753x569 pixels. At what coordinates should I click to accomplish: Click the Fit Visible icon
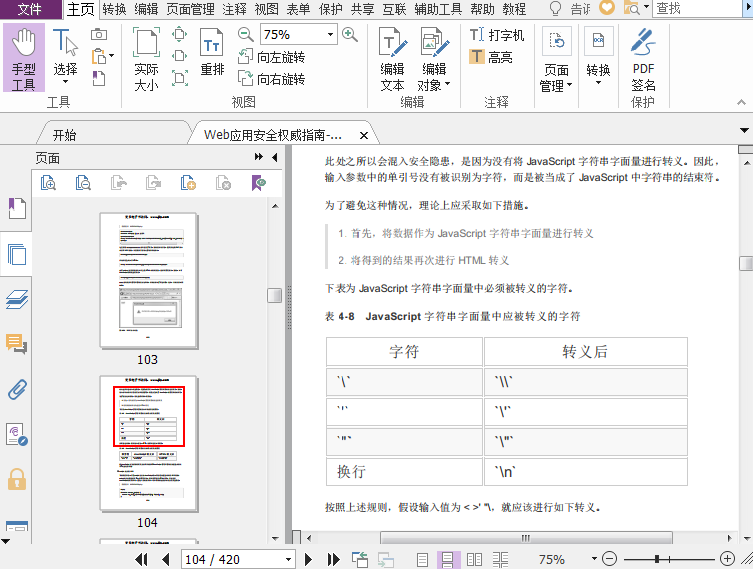[180, 78]
